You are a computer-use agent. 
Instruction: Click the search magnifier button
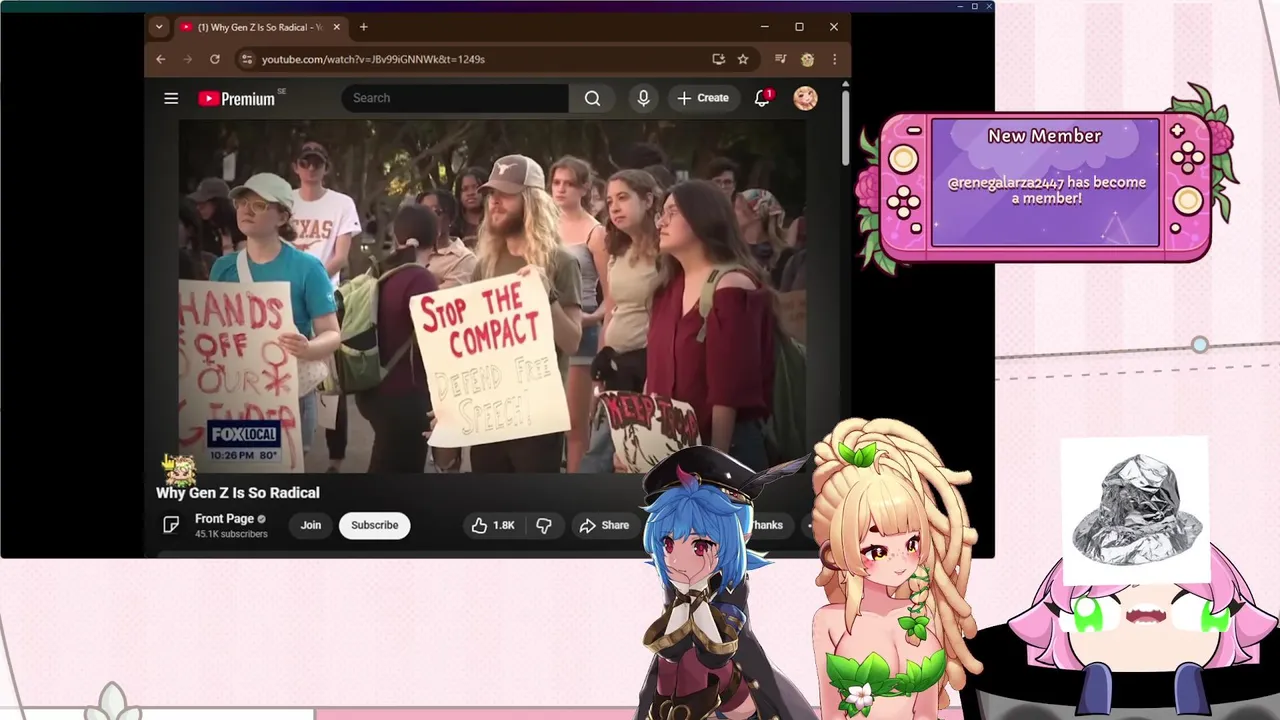[592, 98]
